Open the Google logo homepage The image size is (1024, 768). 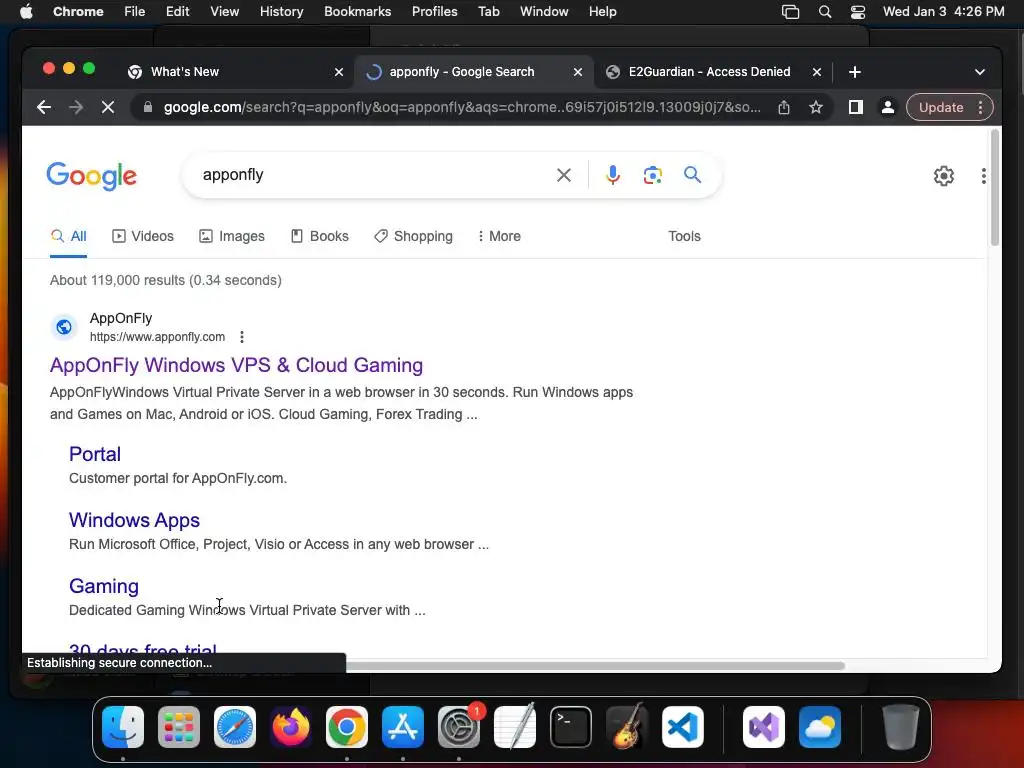(91, 176)
